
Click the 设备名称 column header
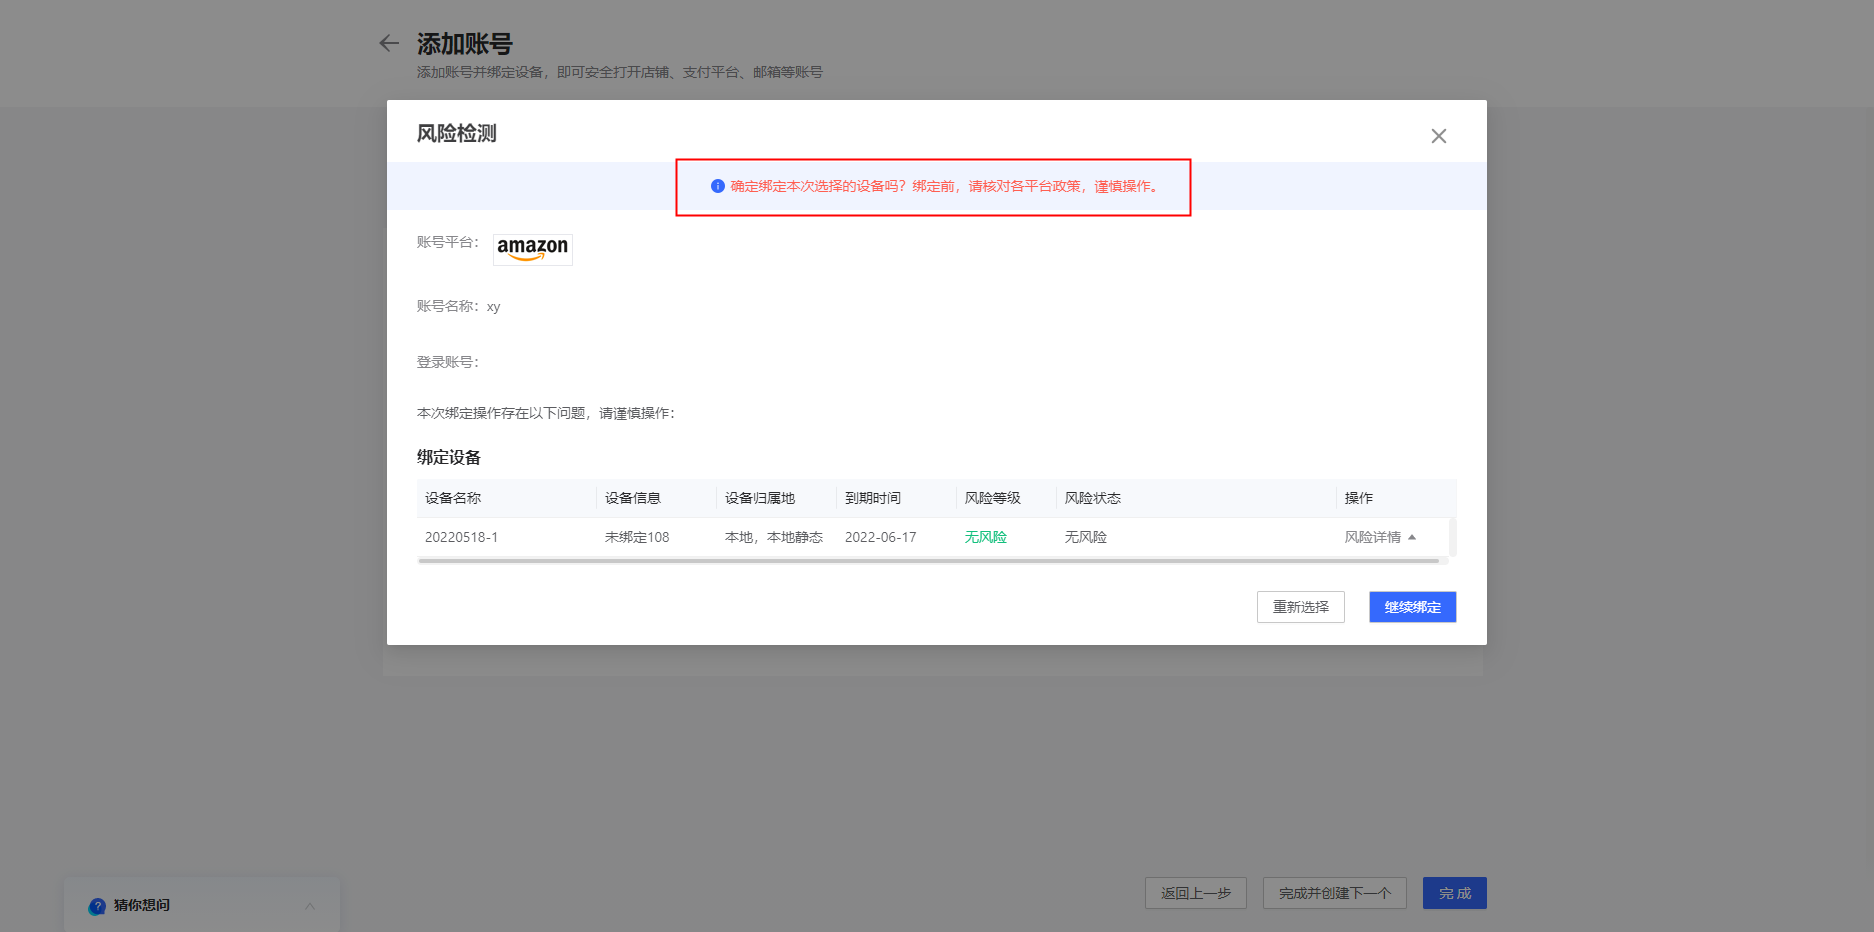pyautogui.click(x=451, y=497)
